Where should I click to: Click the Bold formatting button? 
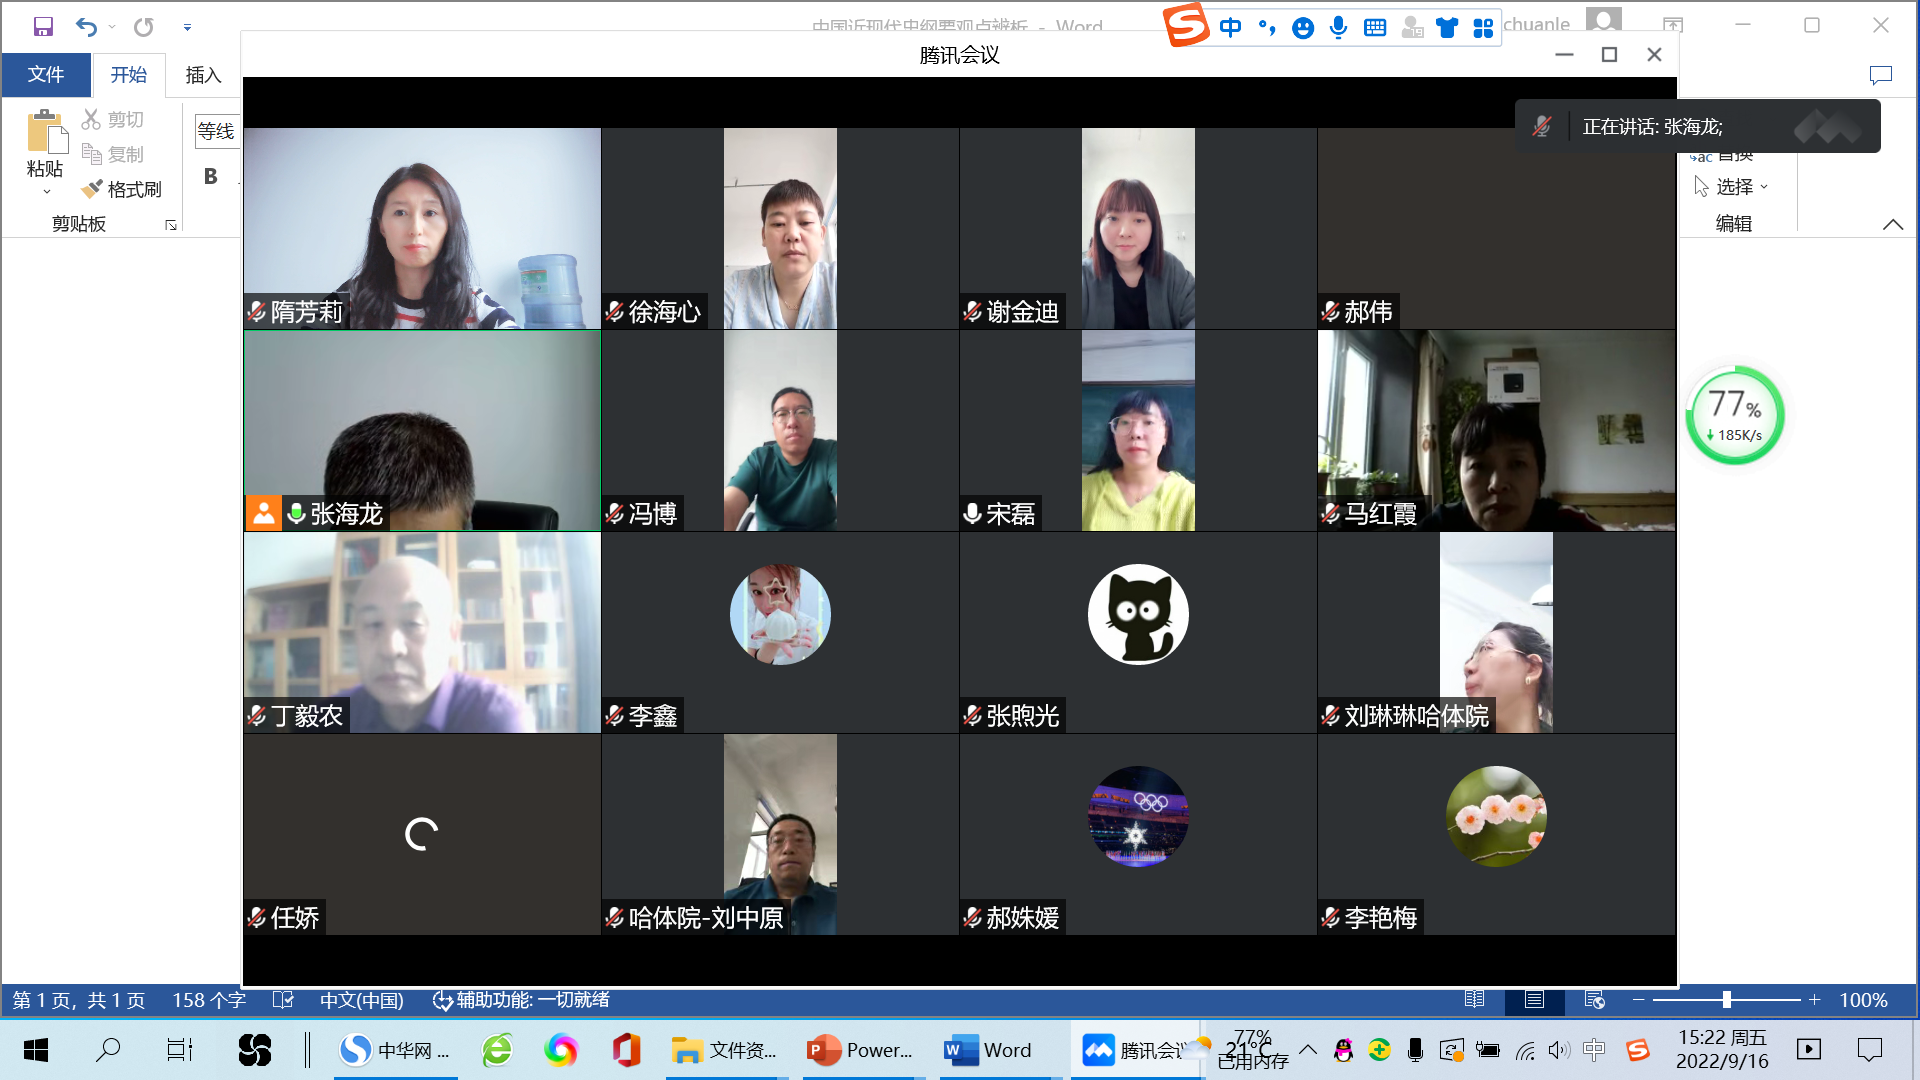tap(210, 177)
